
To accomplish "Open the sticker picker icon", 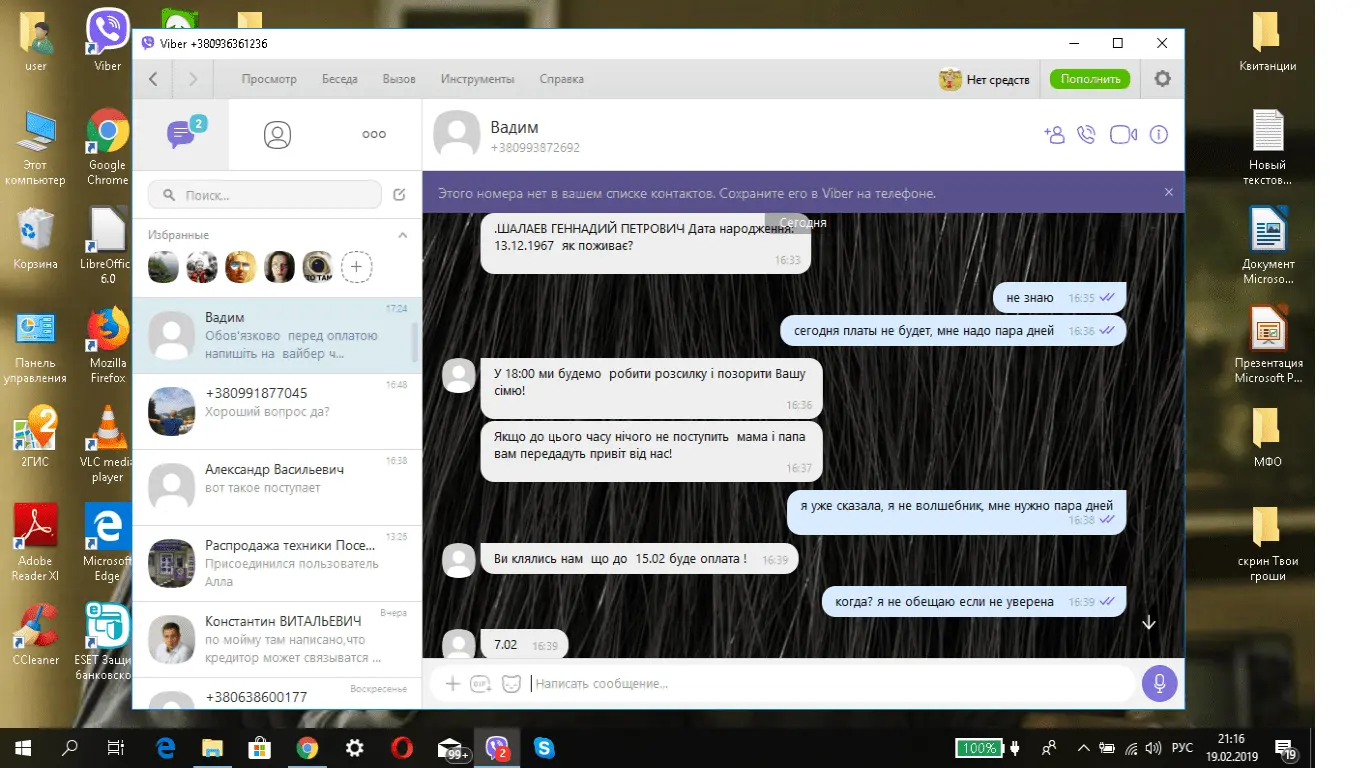I will 511,684.
